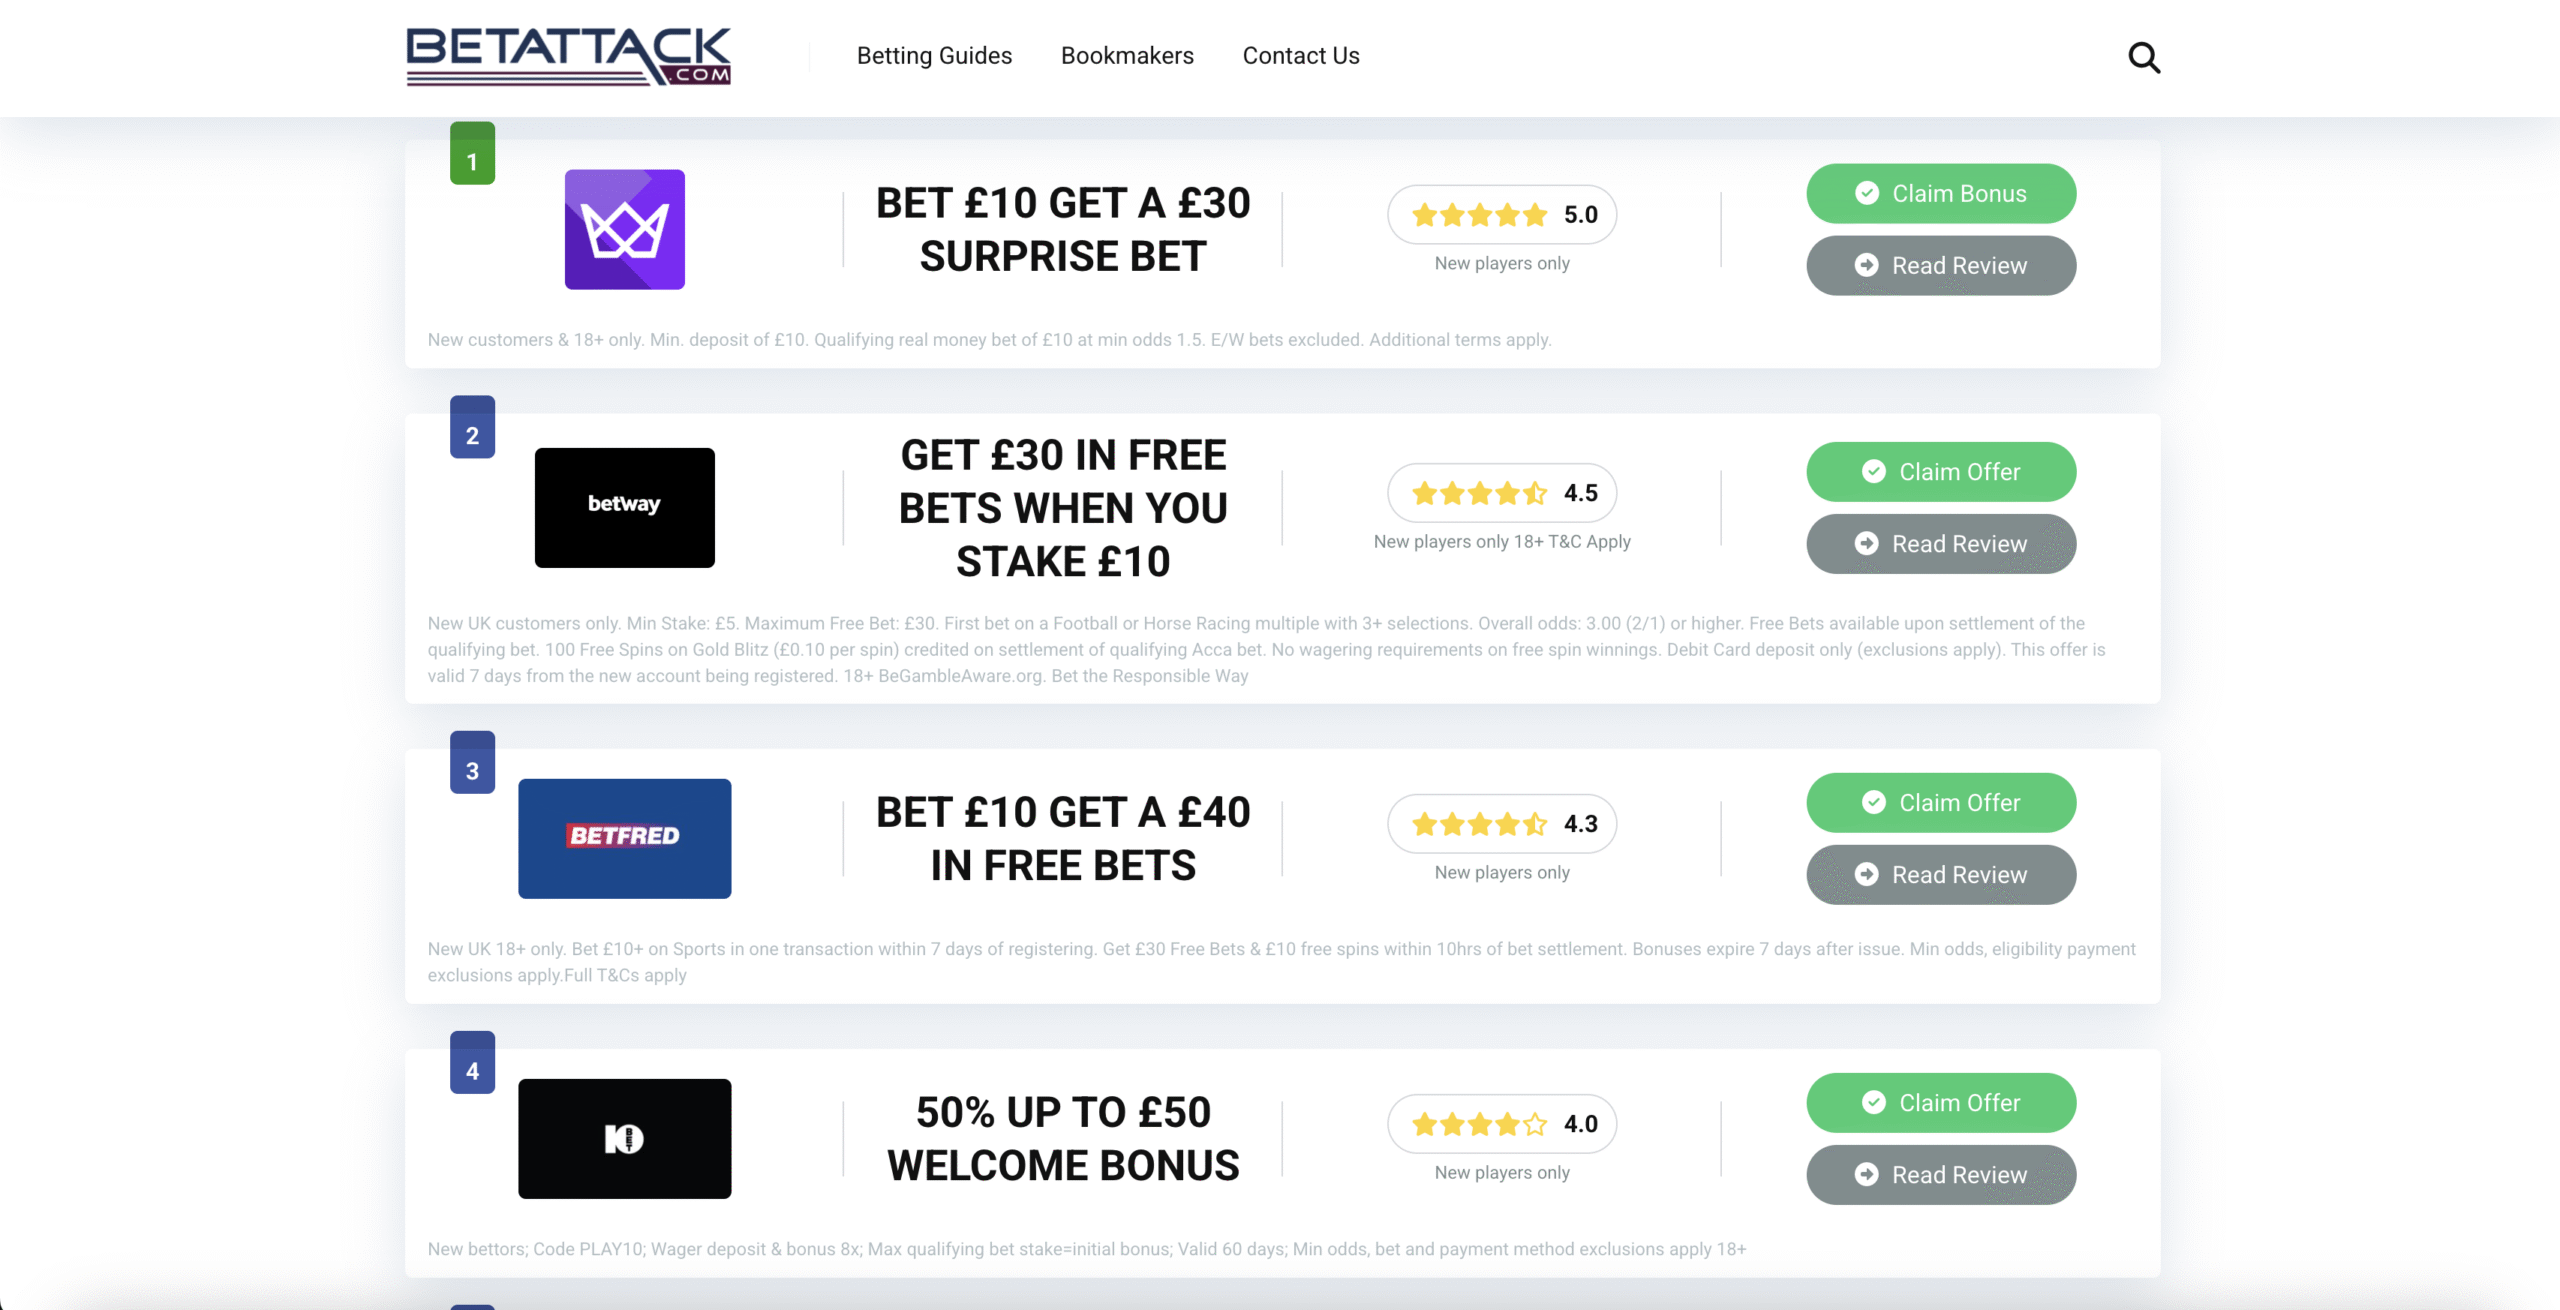Viewport: 2560px width, 1310px height.
Task: Click the 5.0 star rating badge
Action: coord(1502,214)
